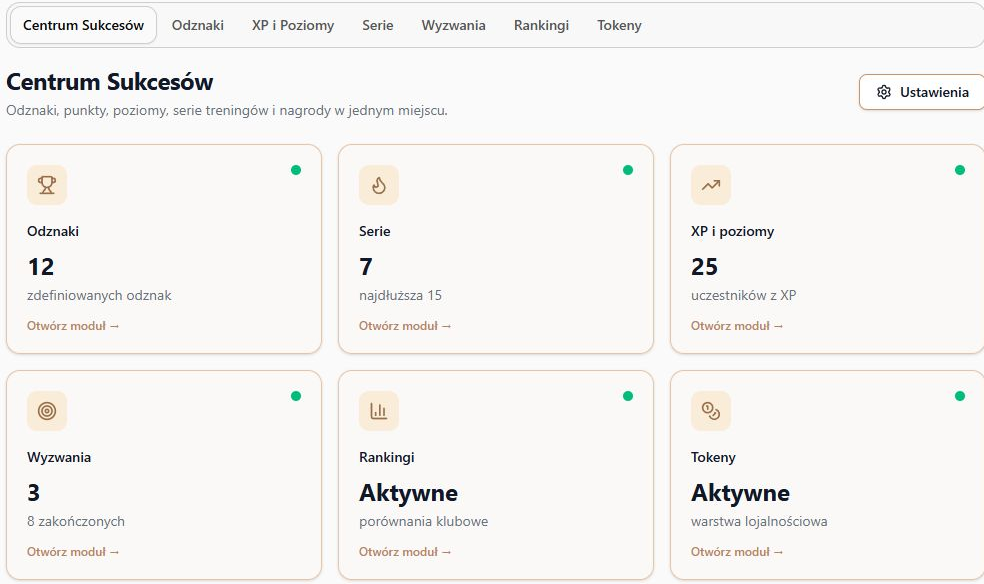Select the Tokeny tab
This screenshot has width=984, height=584.
pos(619,25)
